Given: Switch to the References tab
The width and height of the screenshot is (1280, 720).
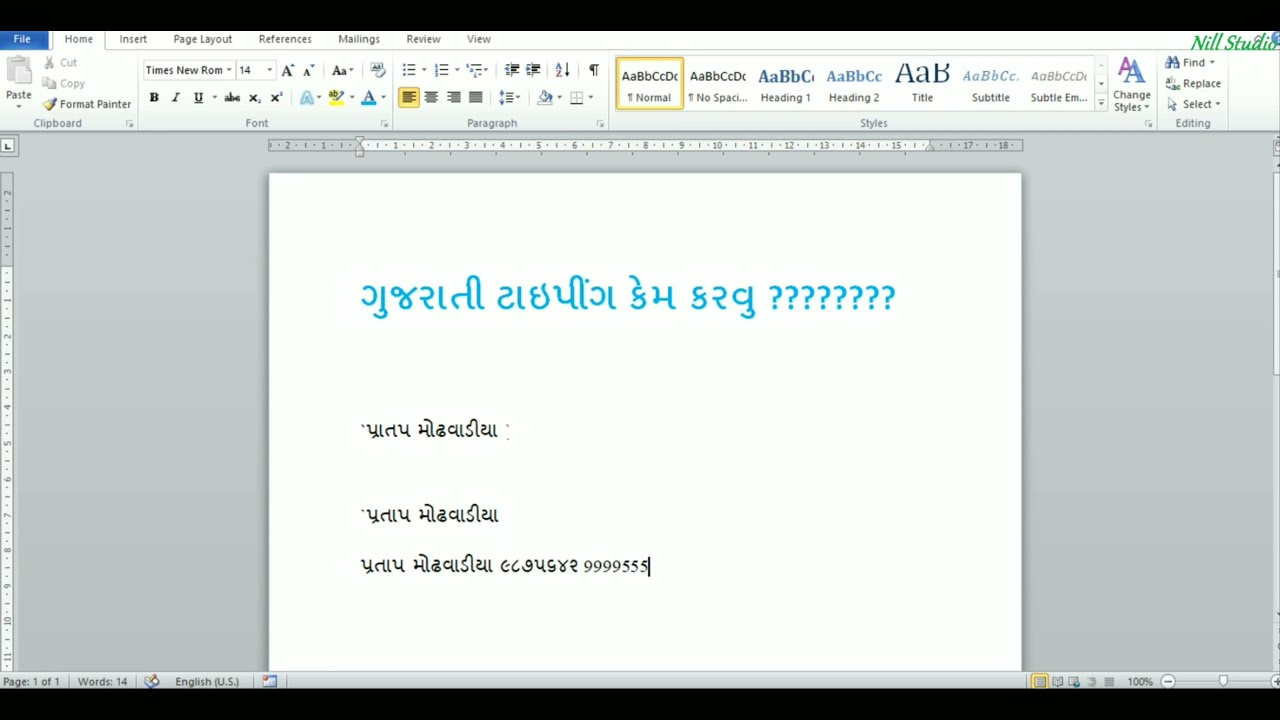Looking at the screenshot, I should tap(285, 39).
